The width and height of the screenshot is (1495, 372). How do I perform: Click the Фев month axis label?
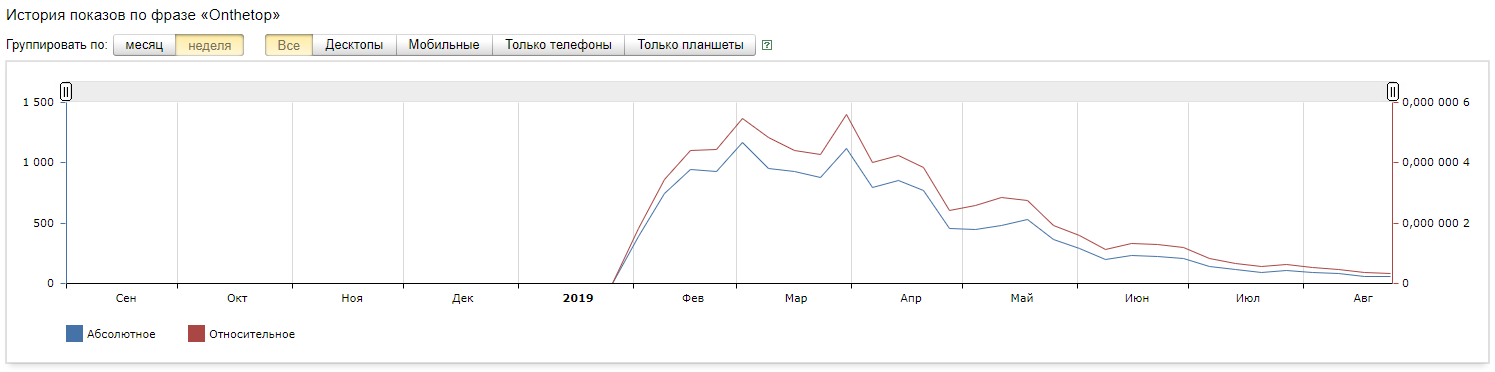click(x=691, y=298)
